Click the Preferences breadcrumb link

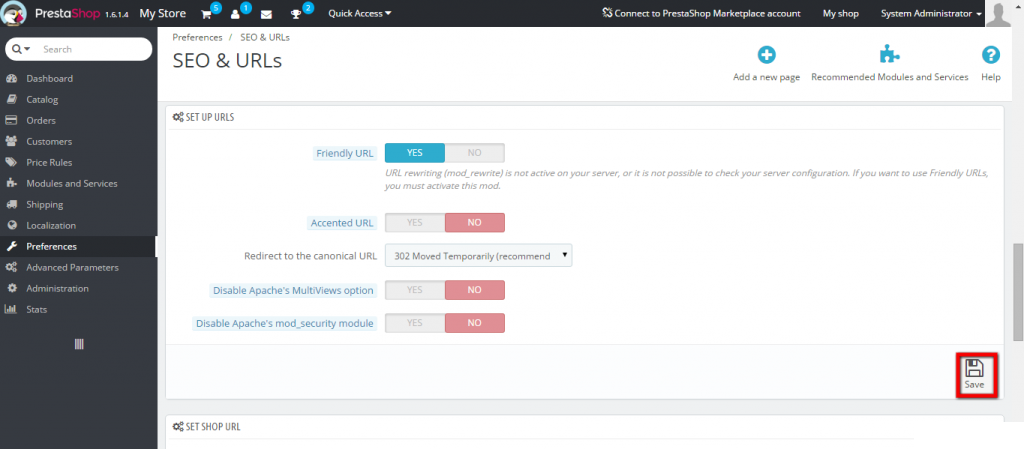click(197, 37)
